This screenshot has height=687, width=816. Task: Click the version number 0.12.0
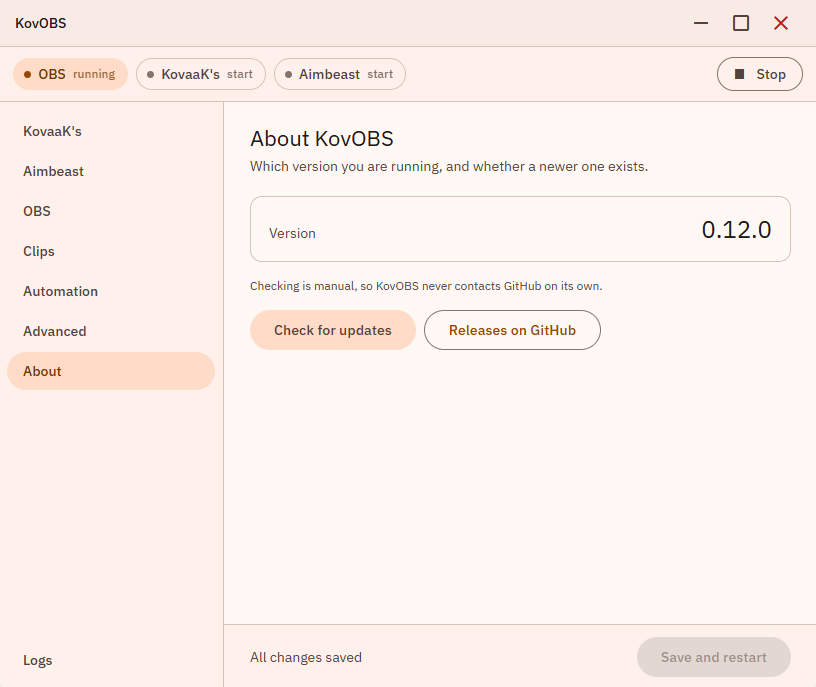[x=736, y=230]
